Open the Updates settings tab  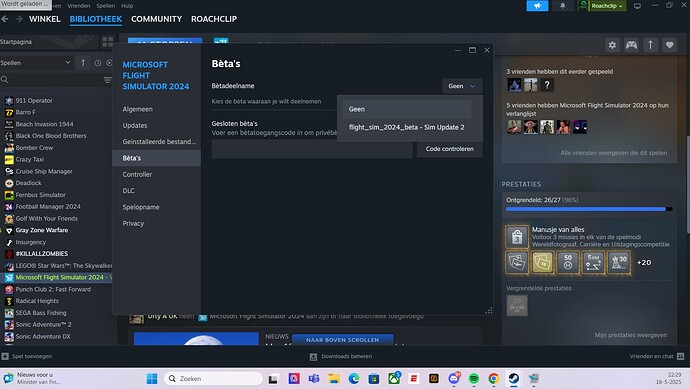(135, 125)
